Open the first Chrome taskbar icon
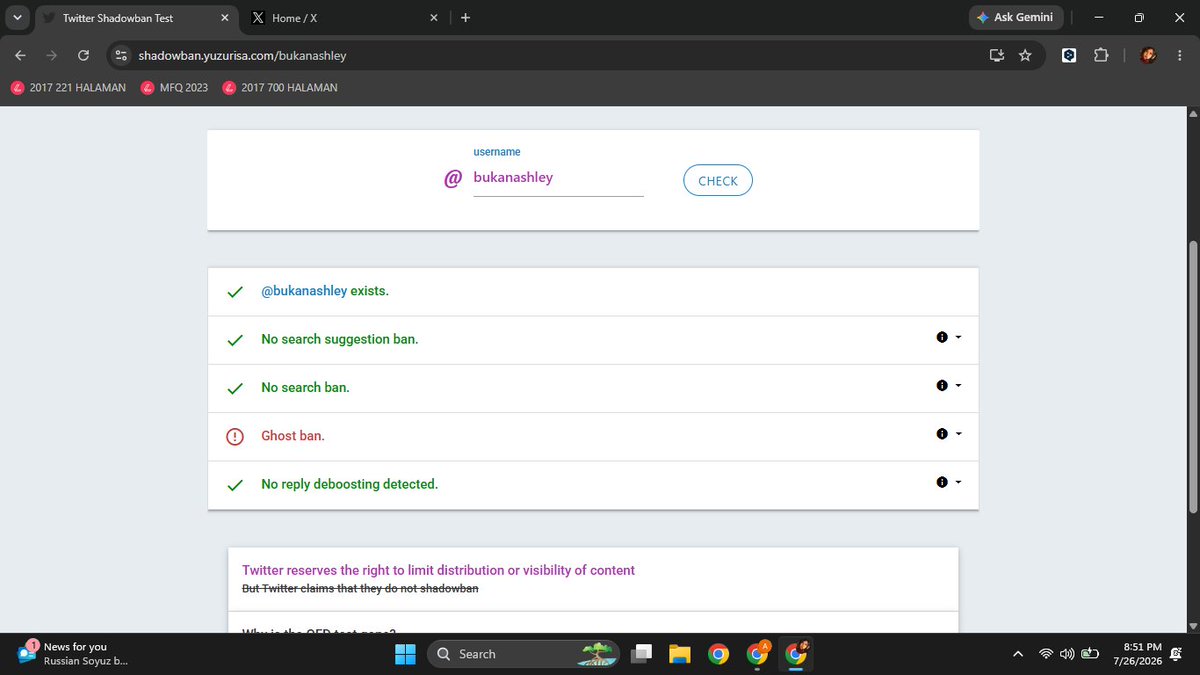The width and height of the screenshot is (1200, 675). (718, 654)
